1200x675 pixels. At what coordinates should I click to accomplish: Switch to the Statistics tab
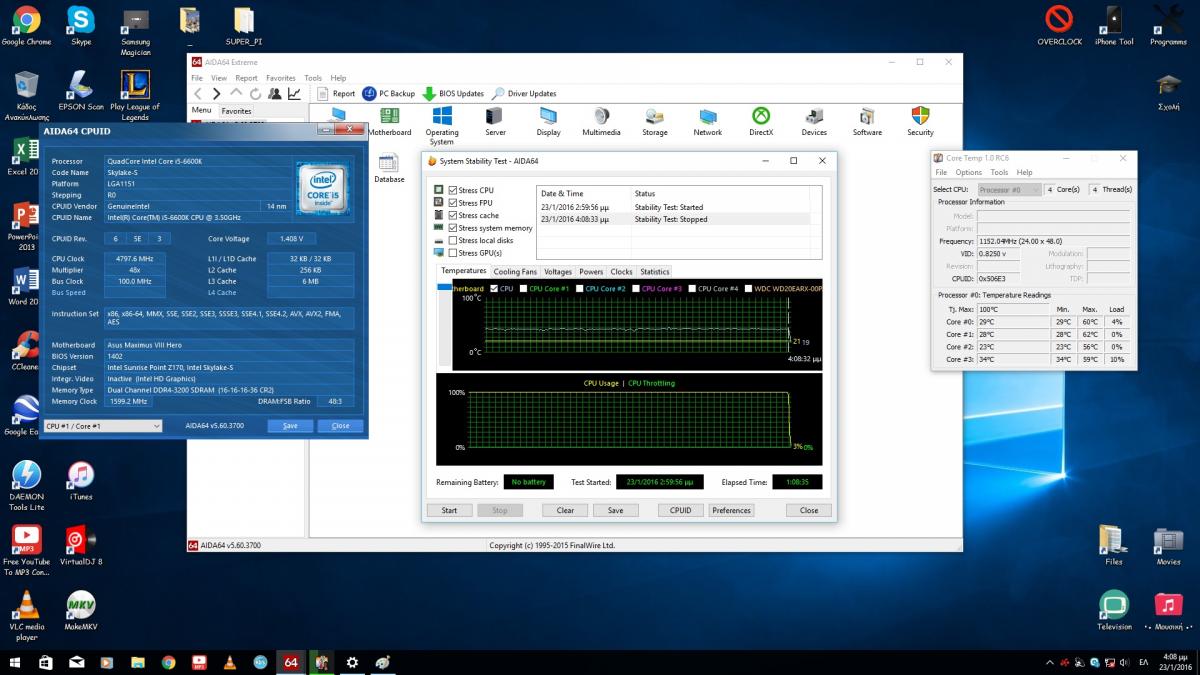click(x=655, y=272)
